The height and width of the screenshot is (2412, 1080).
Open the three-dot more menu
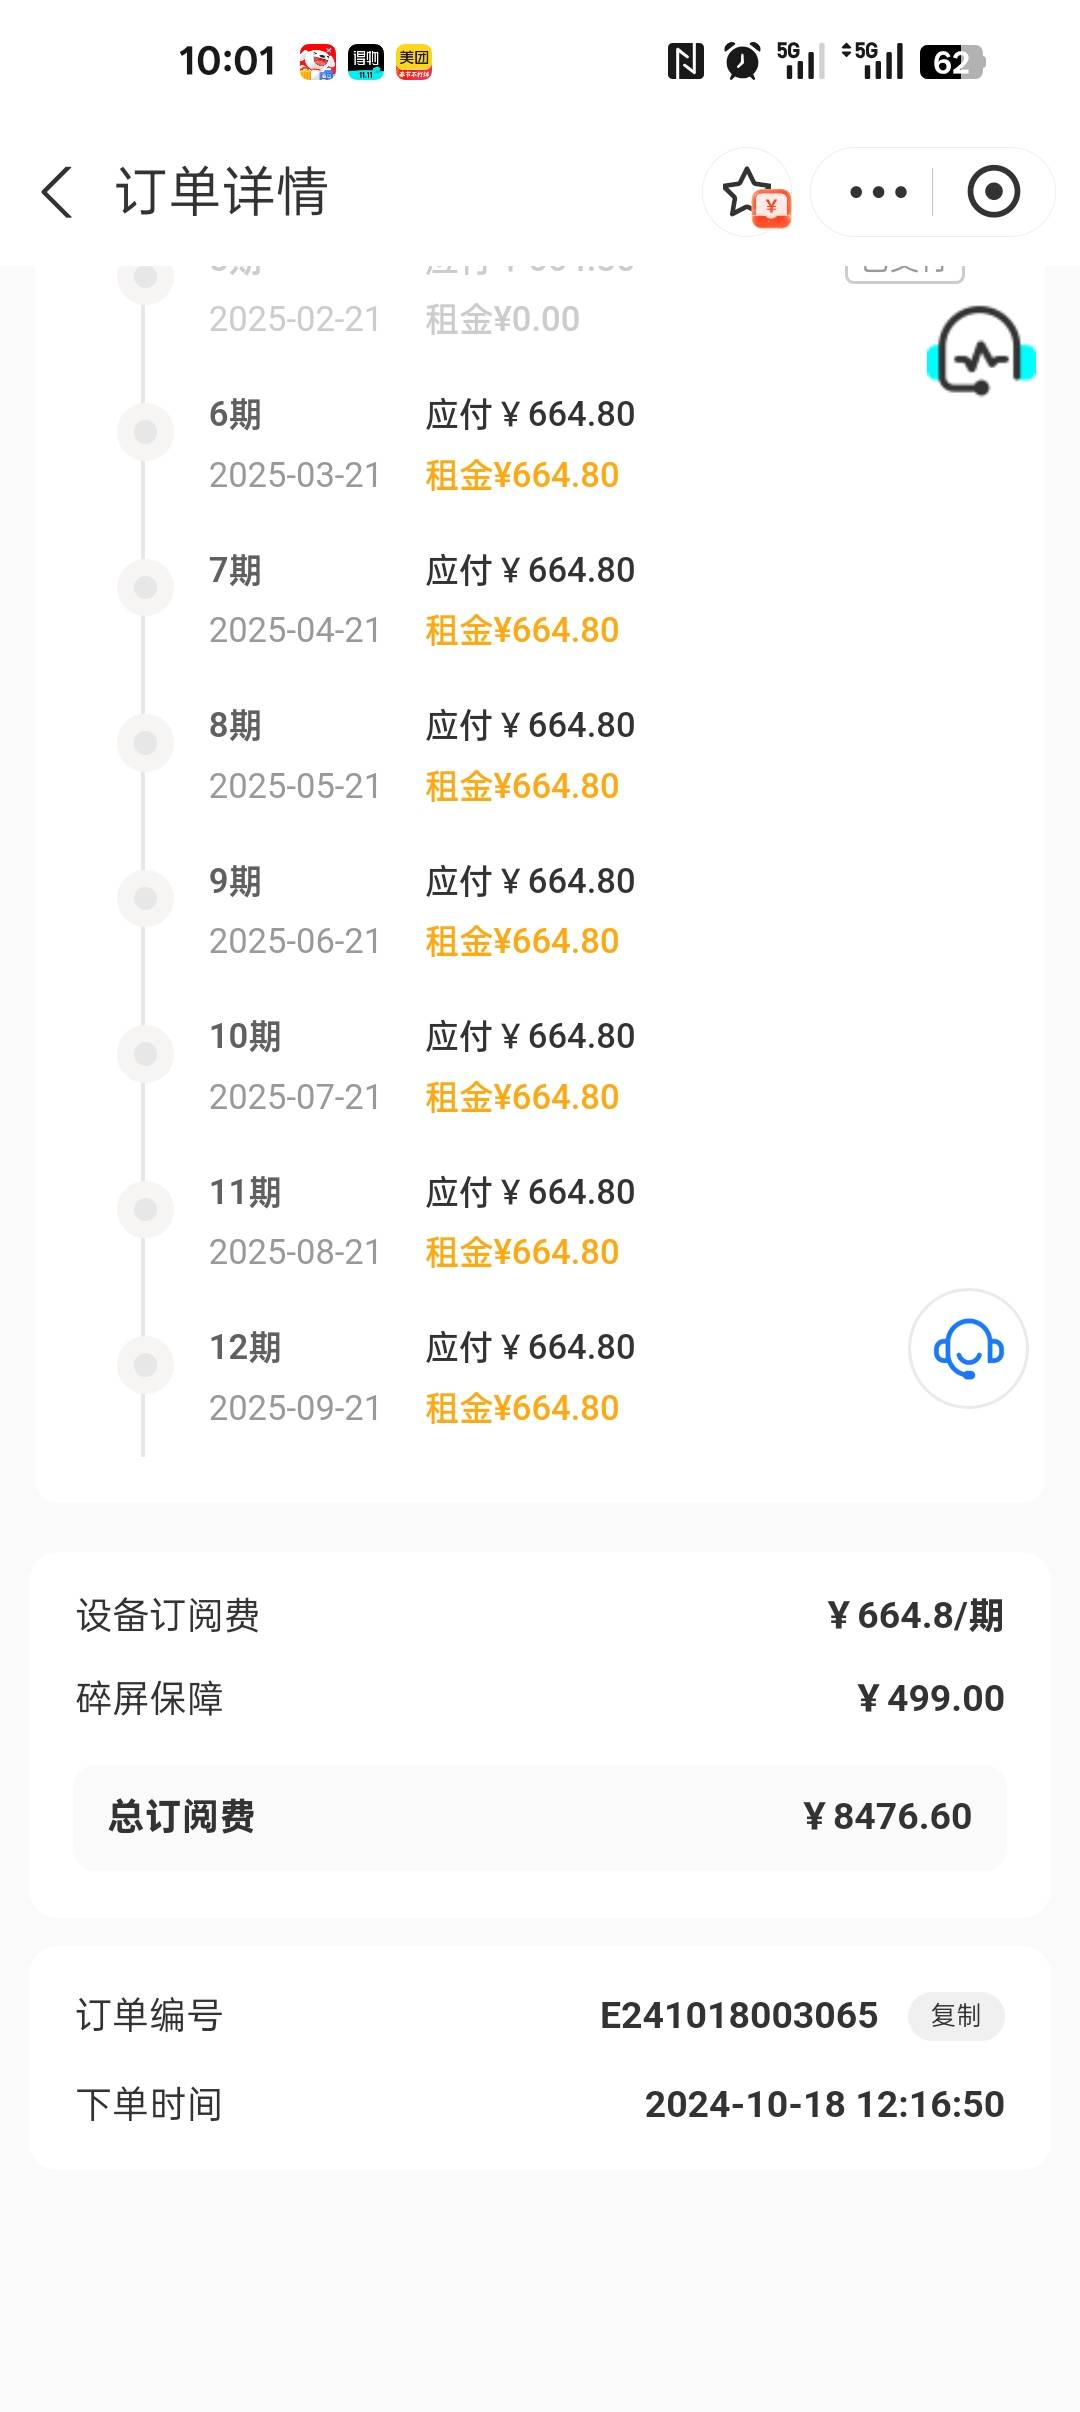pyautogui.click(x=877, y=192)
